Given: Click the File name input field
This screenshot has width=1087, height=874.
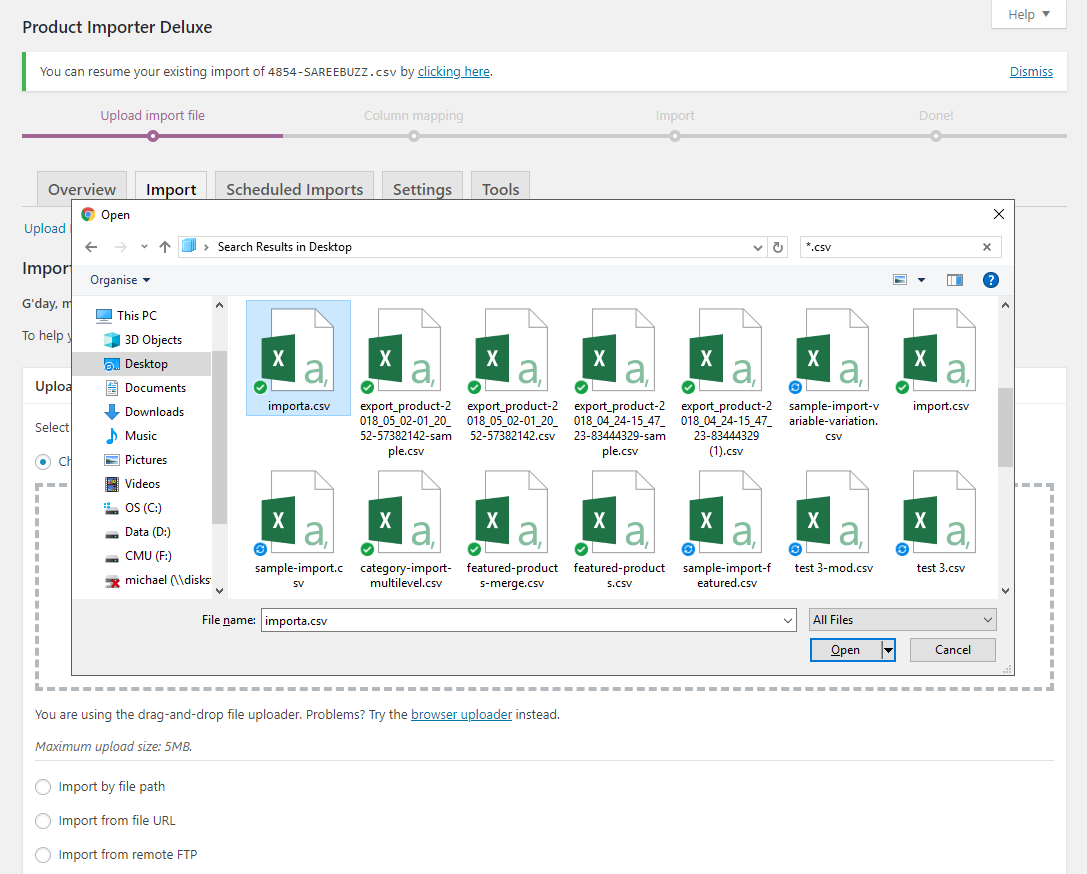Looking at the screenshot, I should tap(521, 620).
